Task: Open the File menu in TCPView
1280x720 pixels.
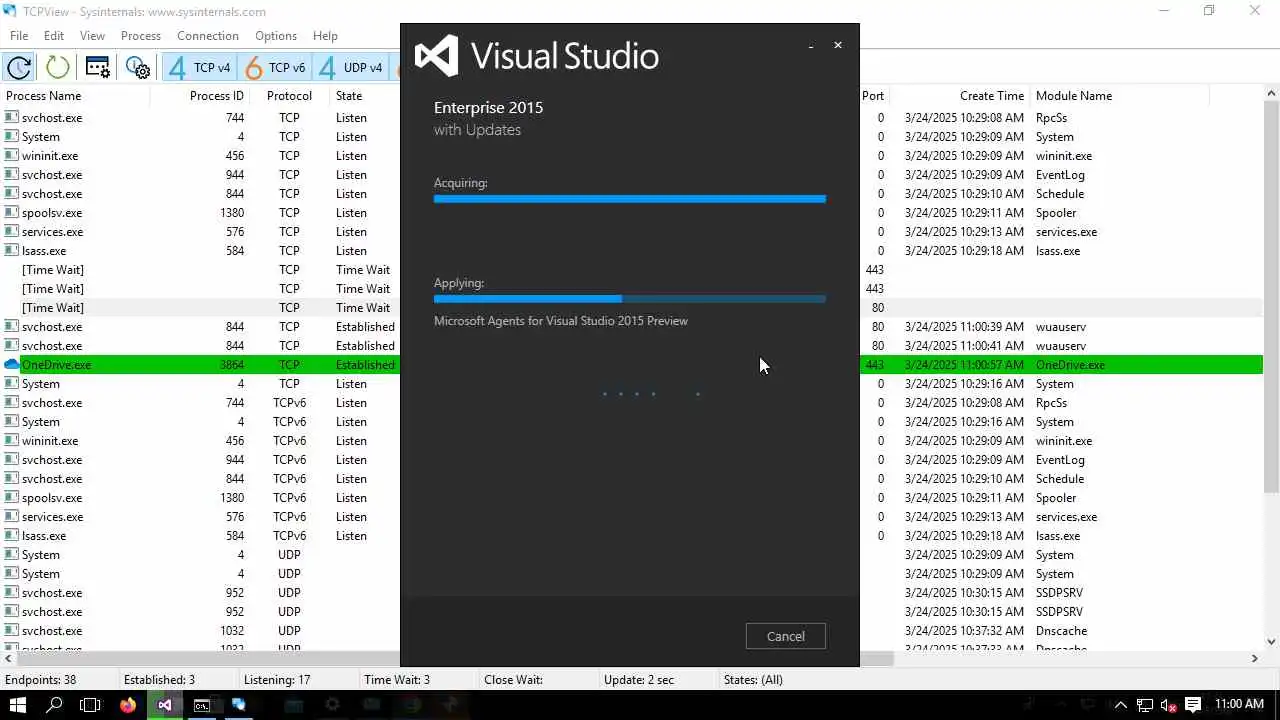Action: click(x=19, y=35)
